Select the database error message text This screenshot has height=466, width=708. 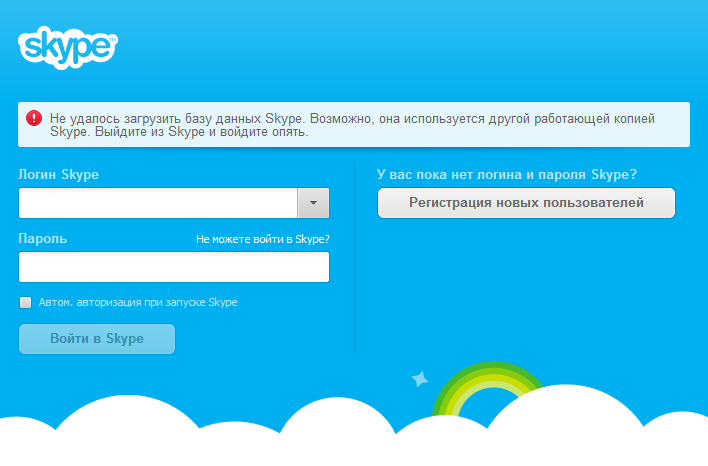click(352, 125)
